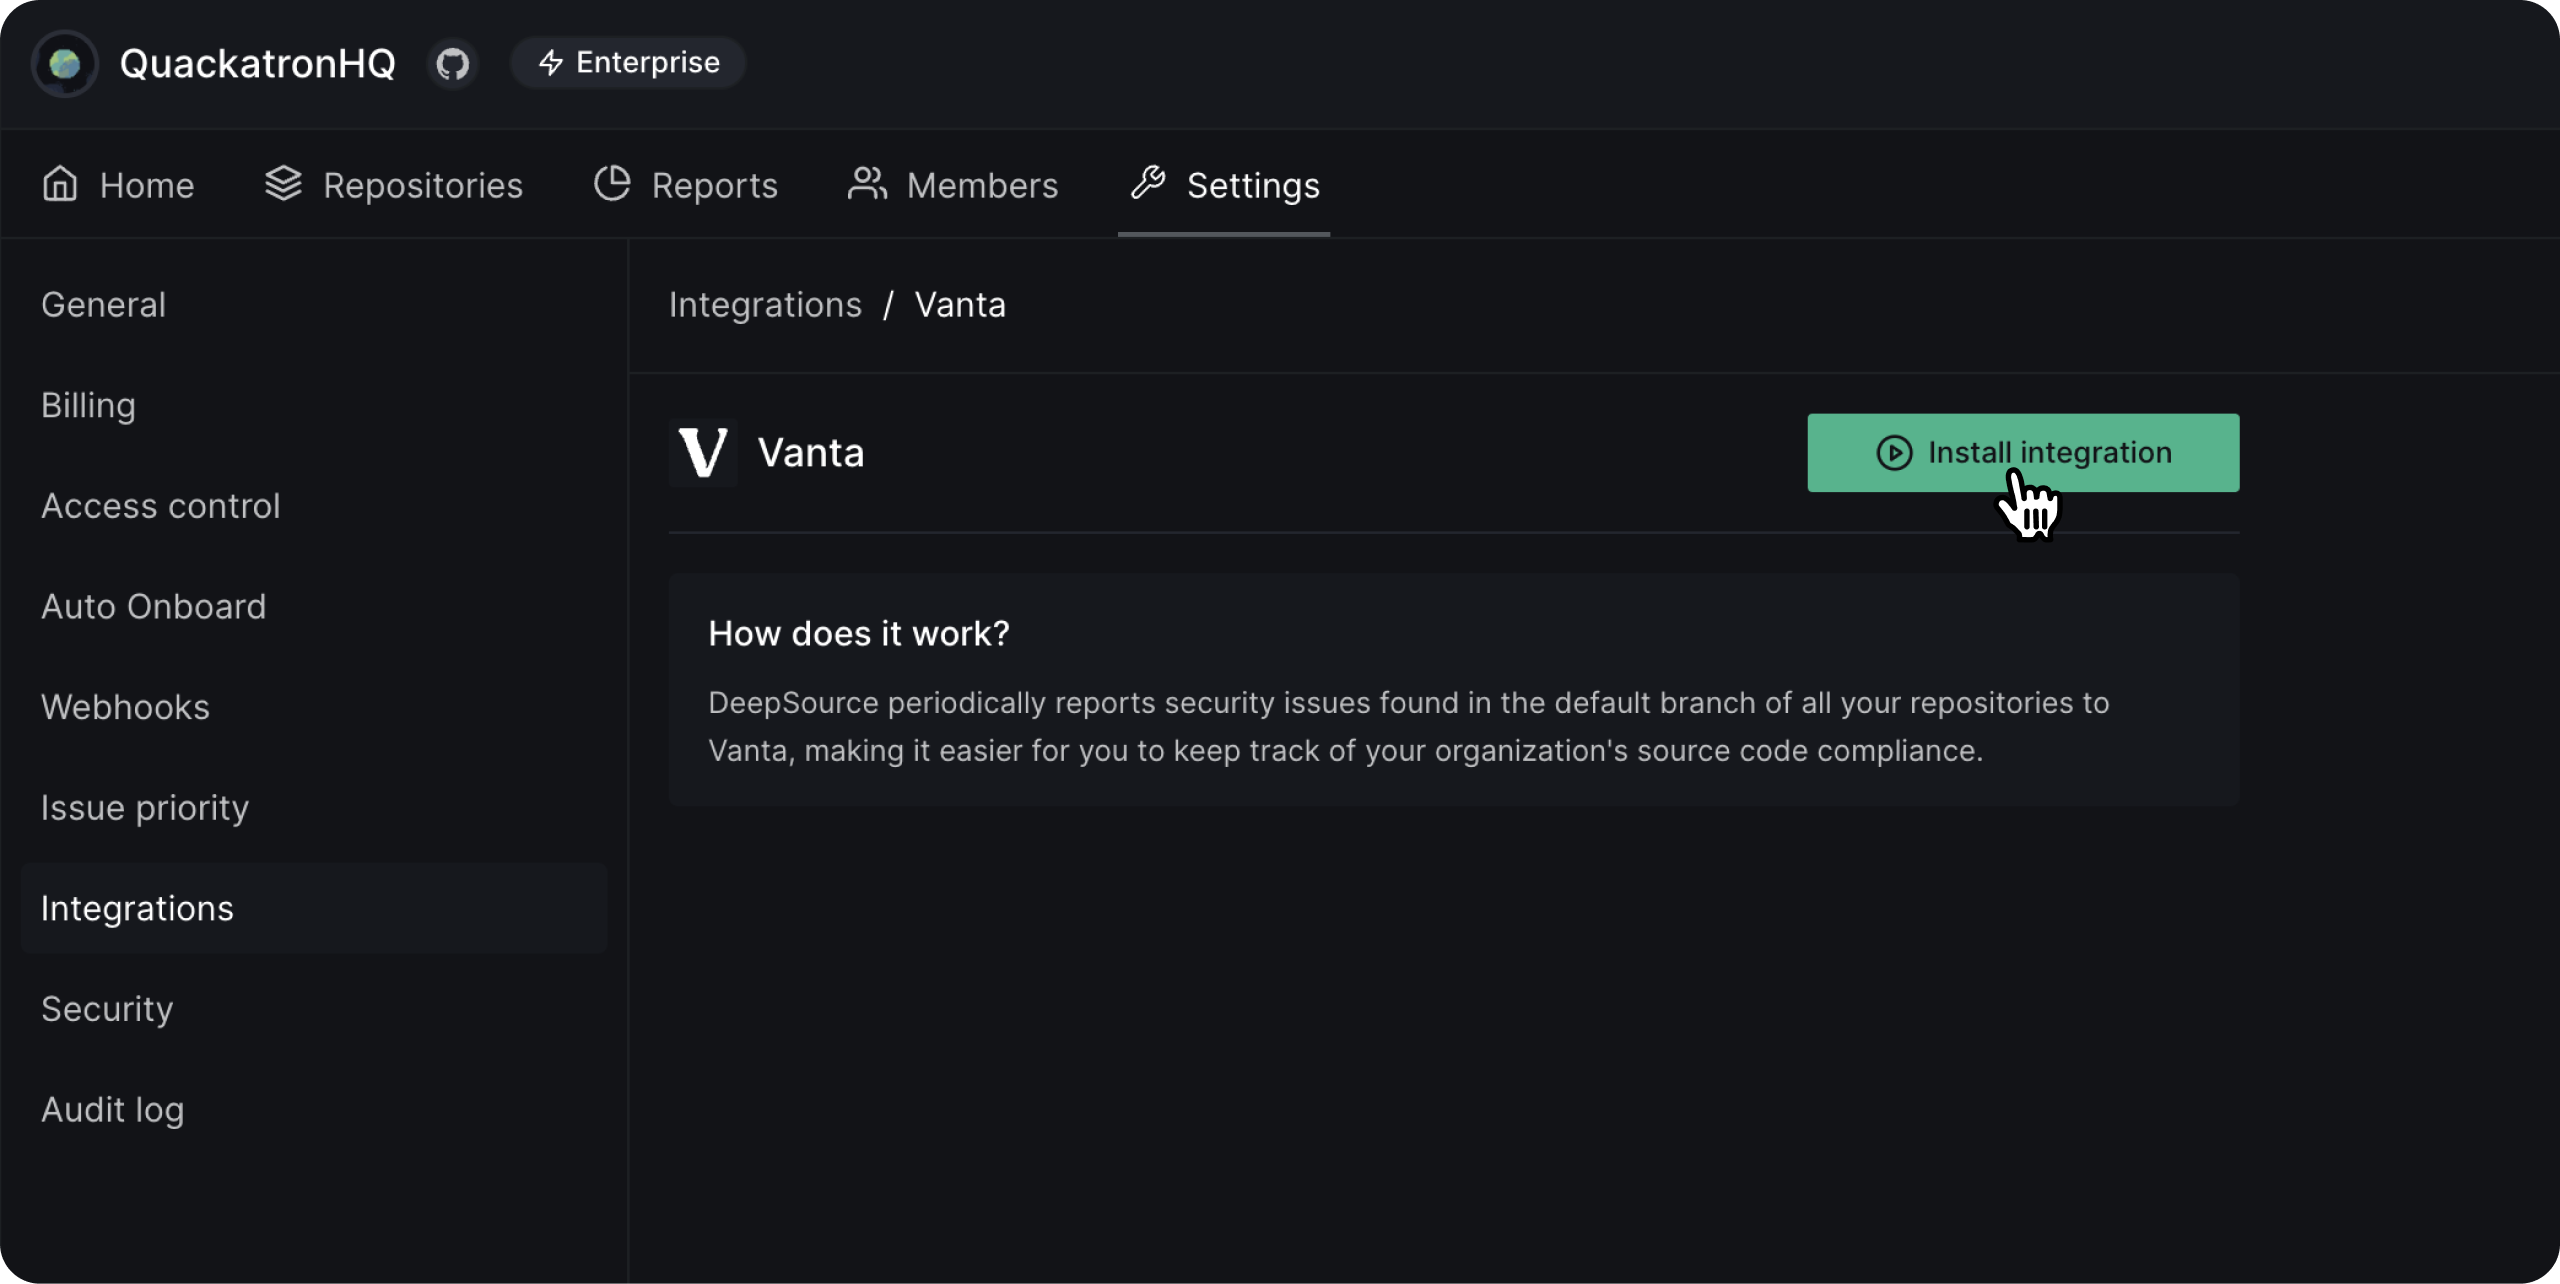Click the Settings wrench icon

tap(1148, 183)
